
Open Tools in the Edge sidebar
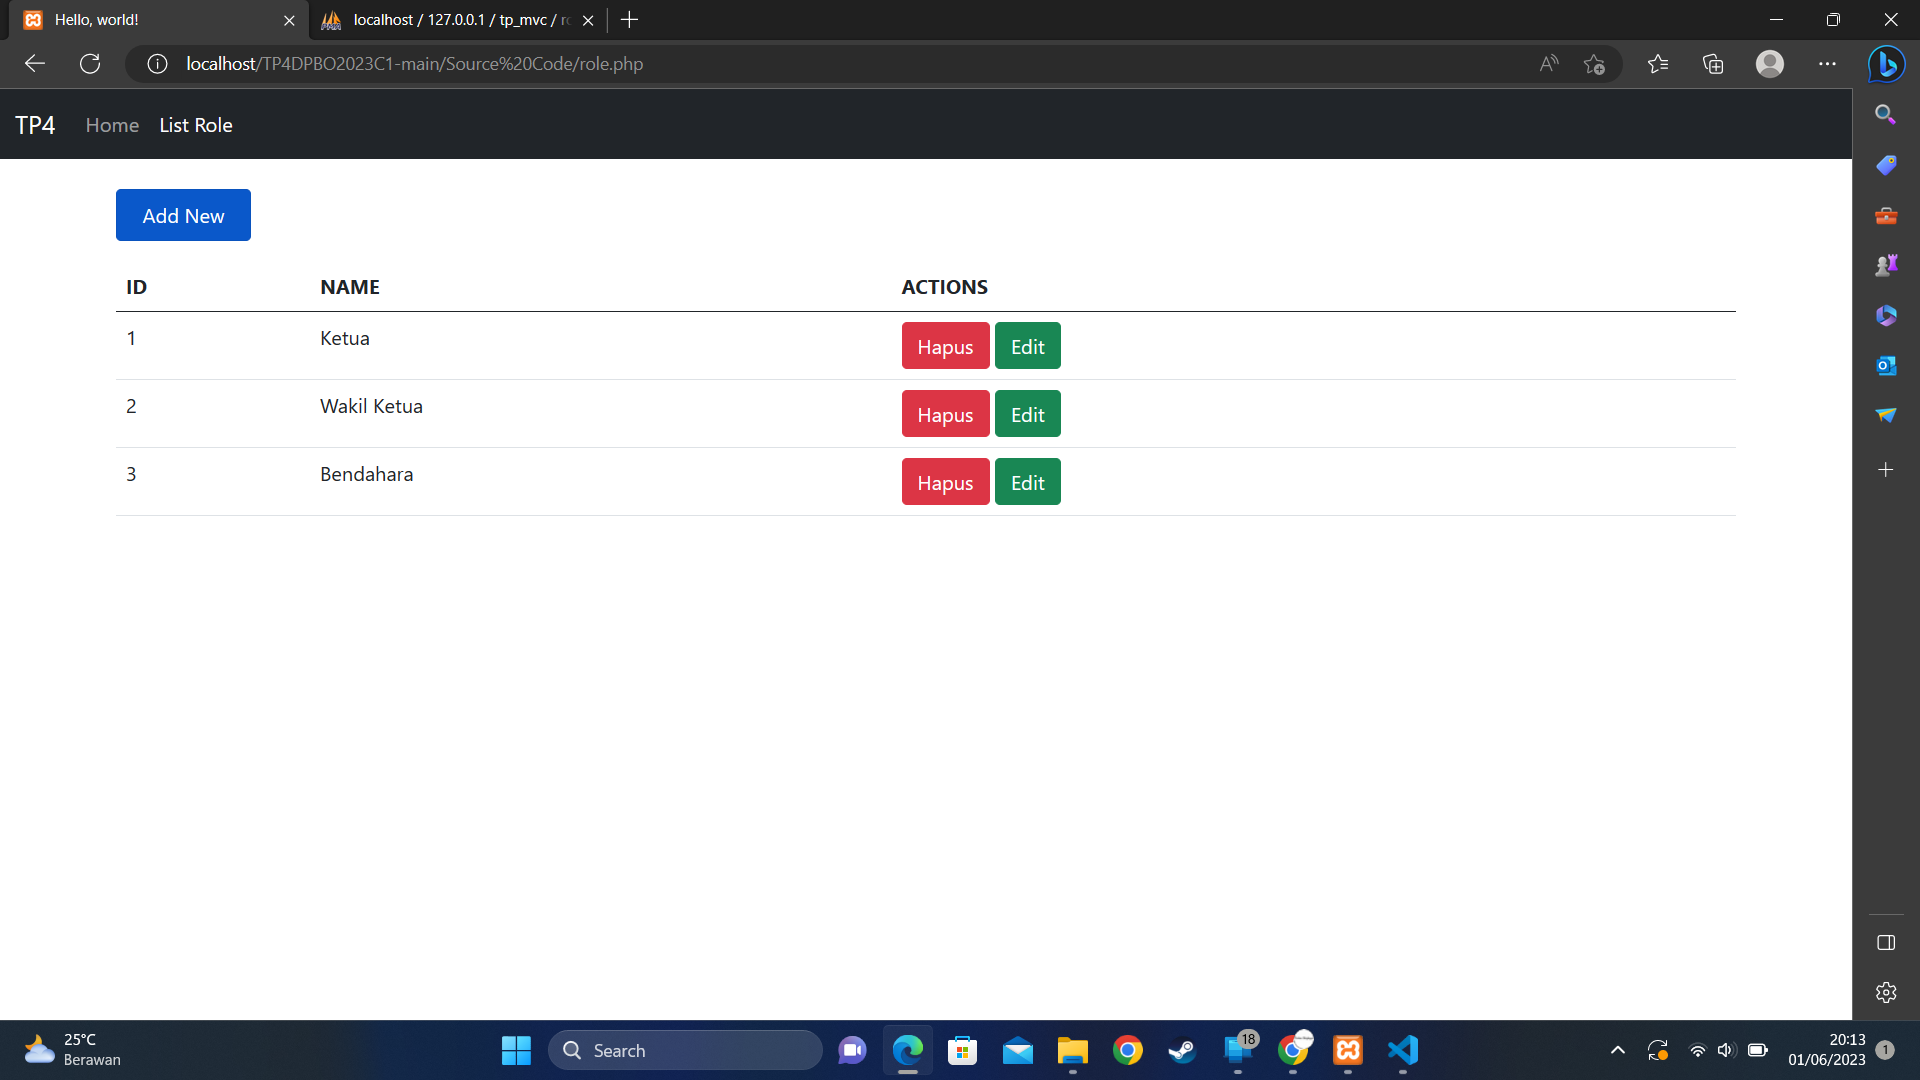tap(1886, 215)
